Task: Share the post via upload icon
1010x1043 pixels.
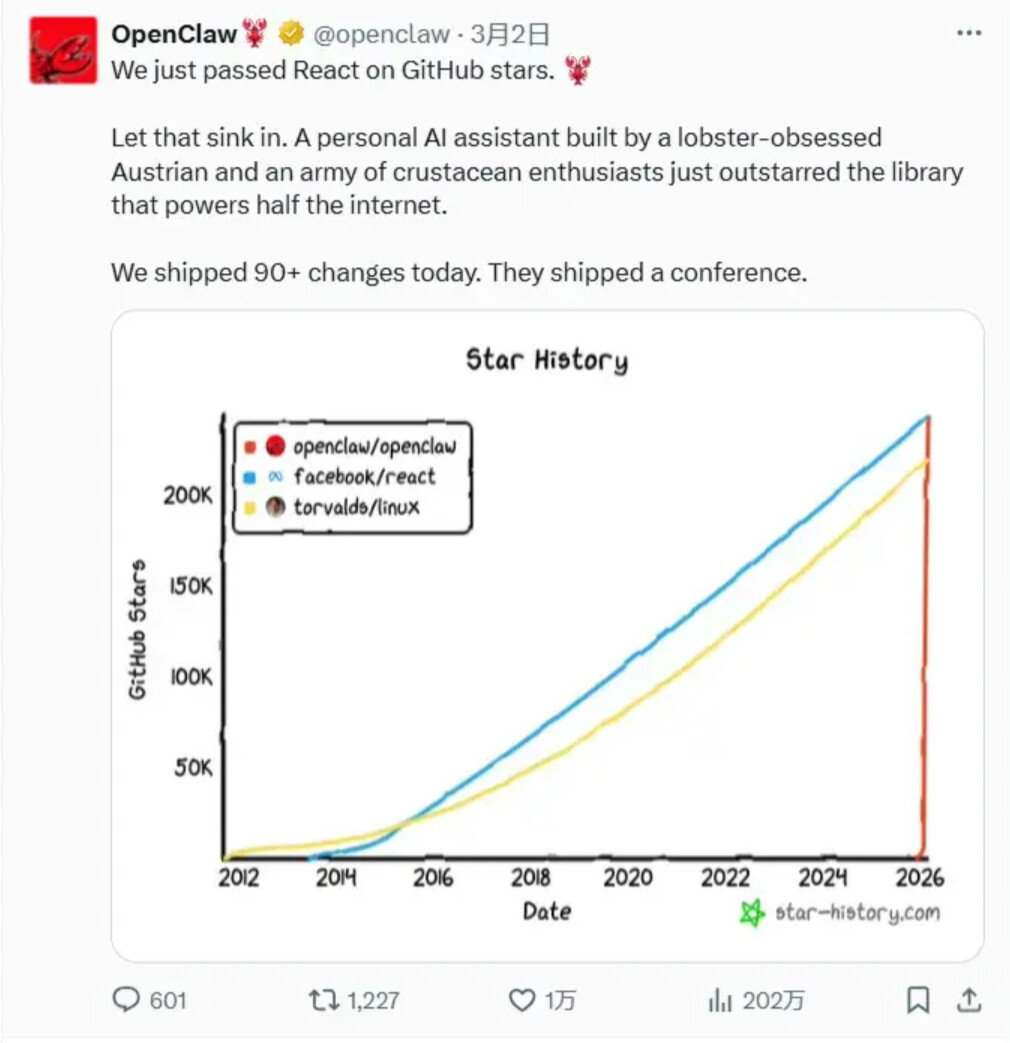Action: click(x=969, y=1000)
